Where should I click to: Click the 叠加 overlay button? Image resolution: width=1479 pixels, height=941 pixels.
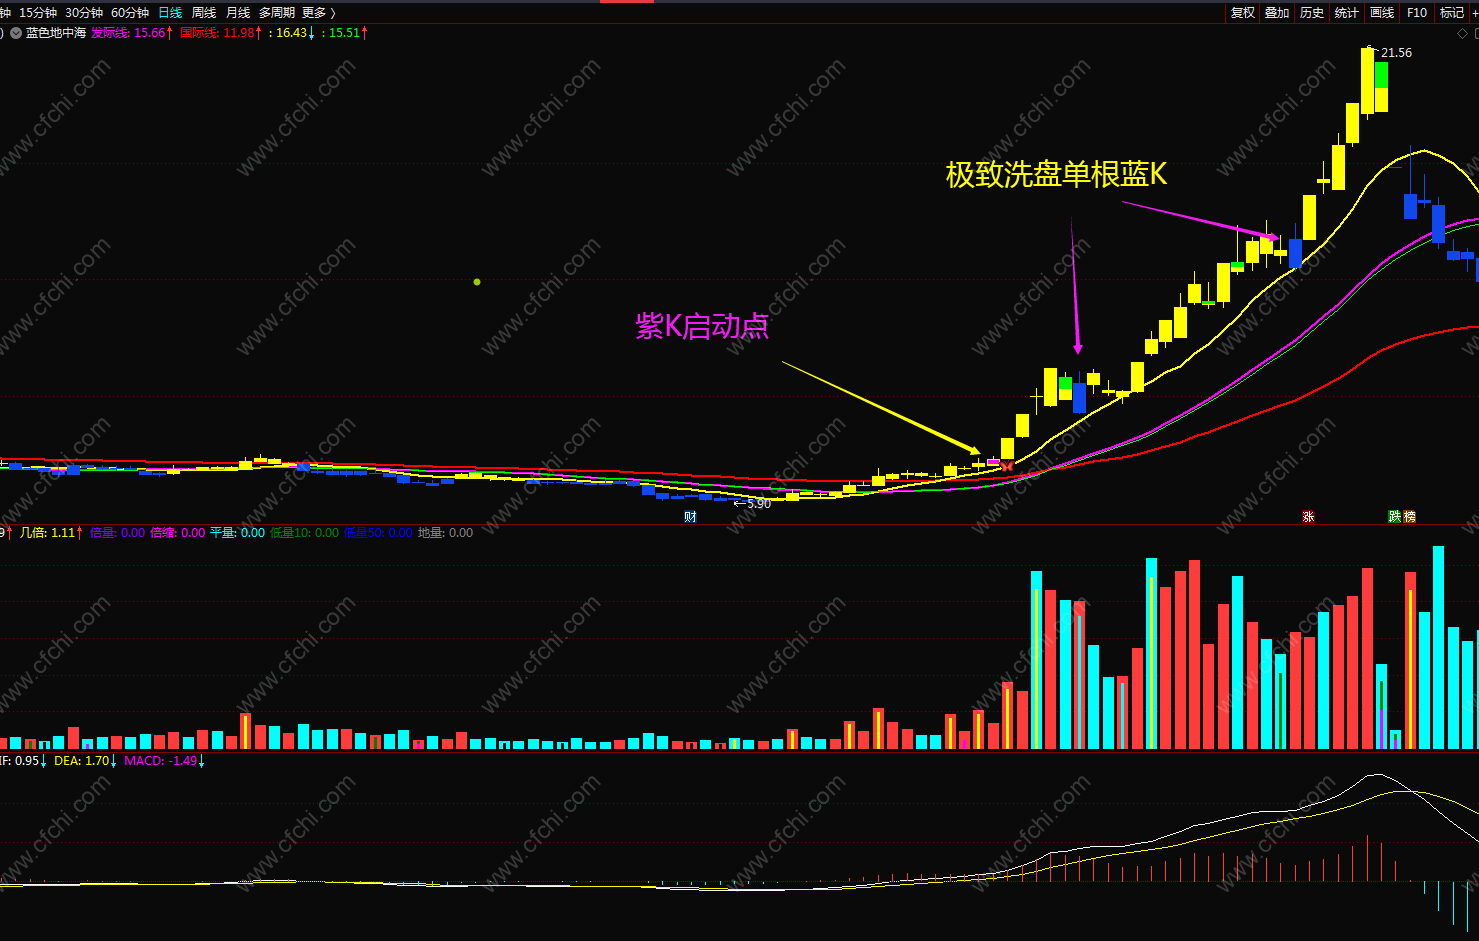click(x=1277, y=13)
